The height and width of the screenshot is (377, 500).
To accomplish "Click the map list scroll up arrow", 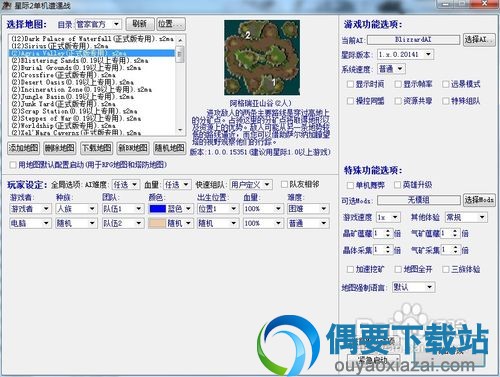I will click(x=180, y=40).
